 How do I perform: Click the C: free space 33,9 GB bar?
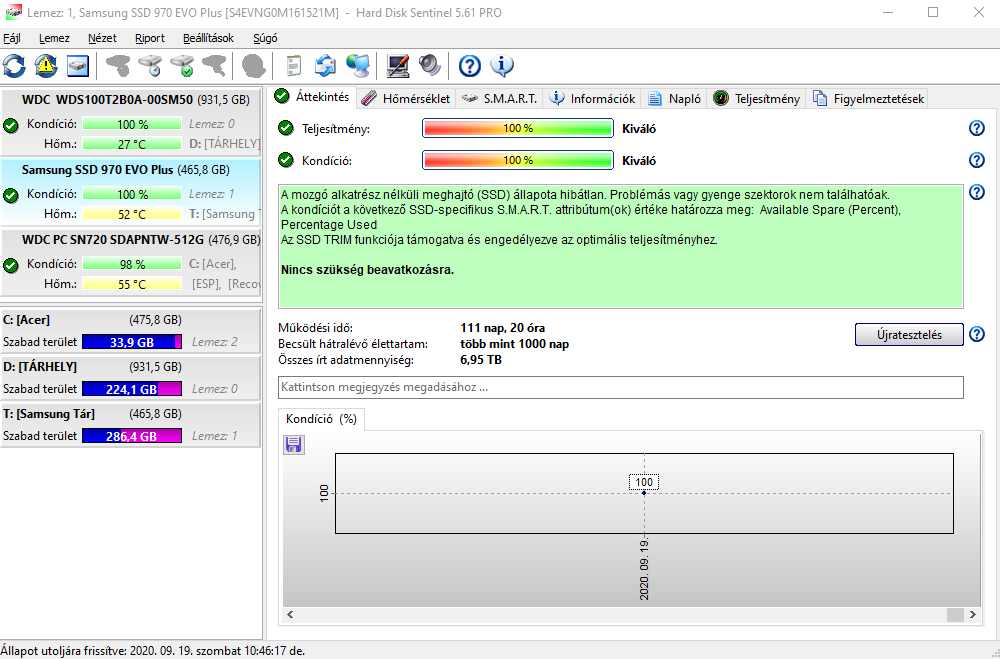coord(132,342)
